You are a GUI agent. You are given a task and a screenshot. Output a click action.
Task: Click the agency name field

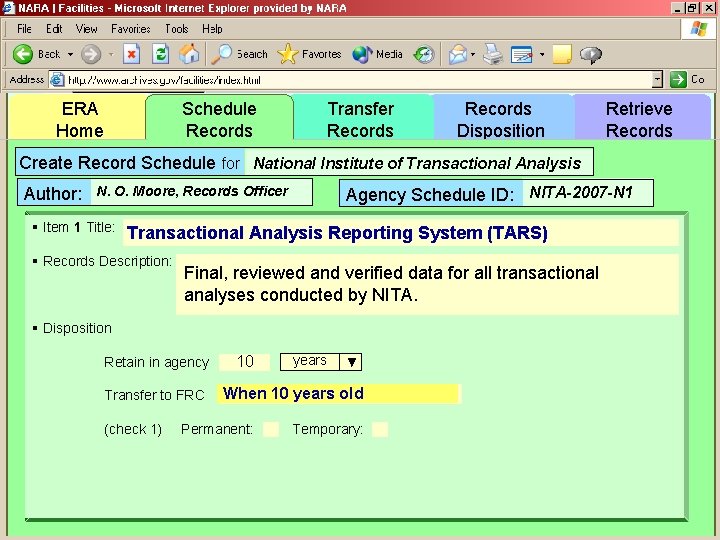point(418,162)
